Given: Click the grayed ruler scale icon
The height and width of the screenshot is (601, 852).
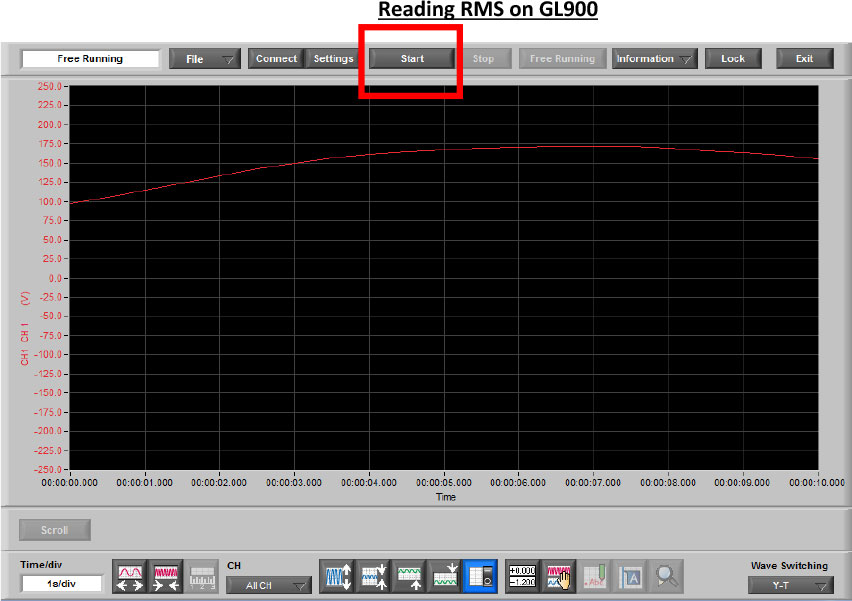Looking at the screenshot, I should click(x=202, y=577).
